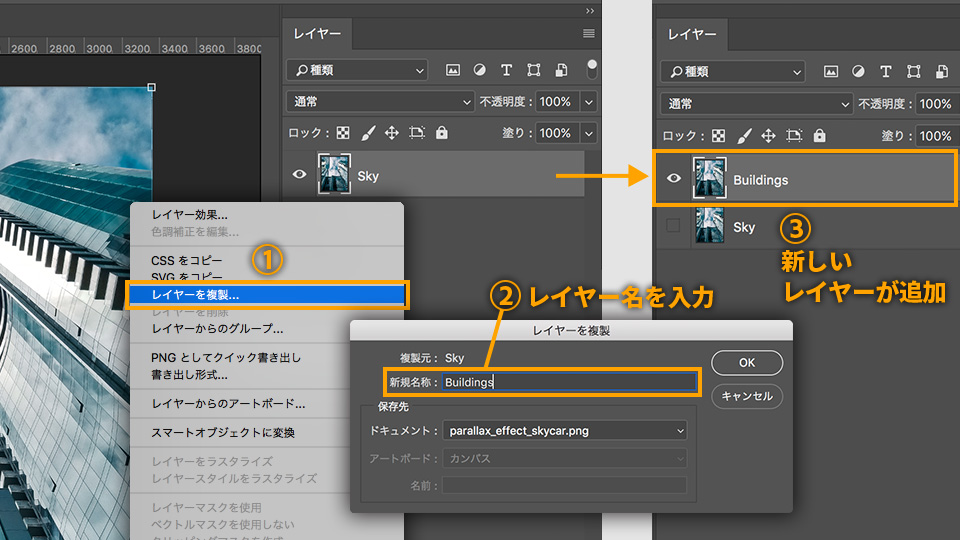Click shape layer filter icon in left panel
This screenshot has height=540, width=960.
[534, 70]
